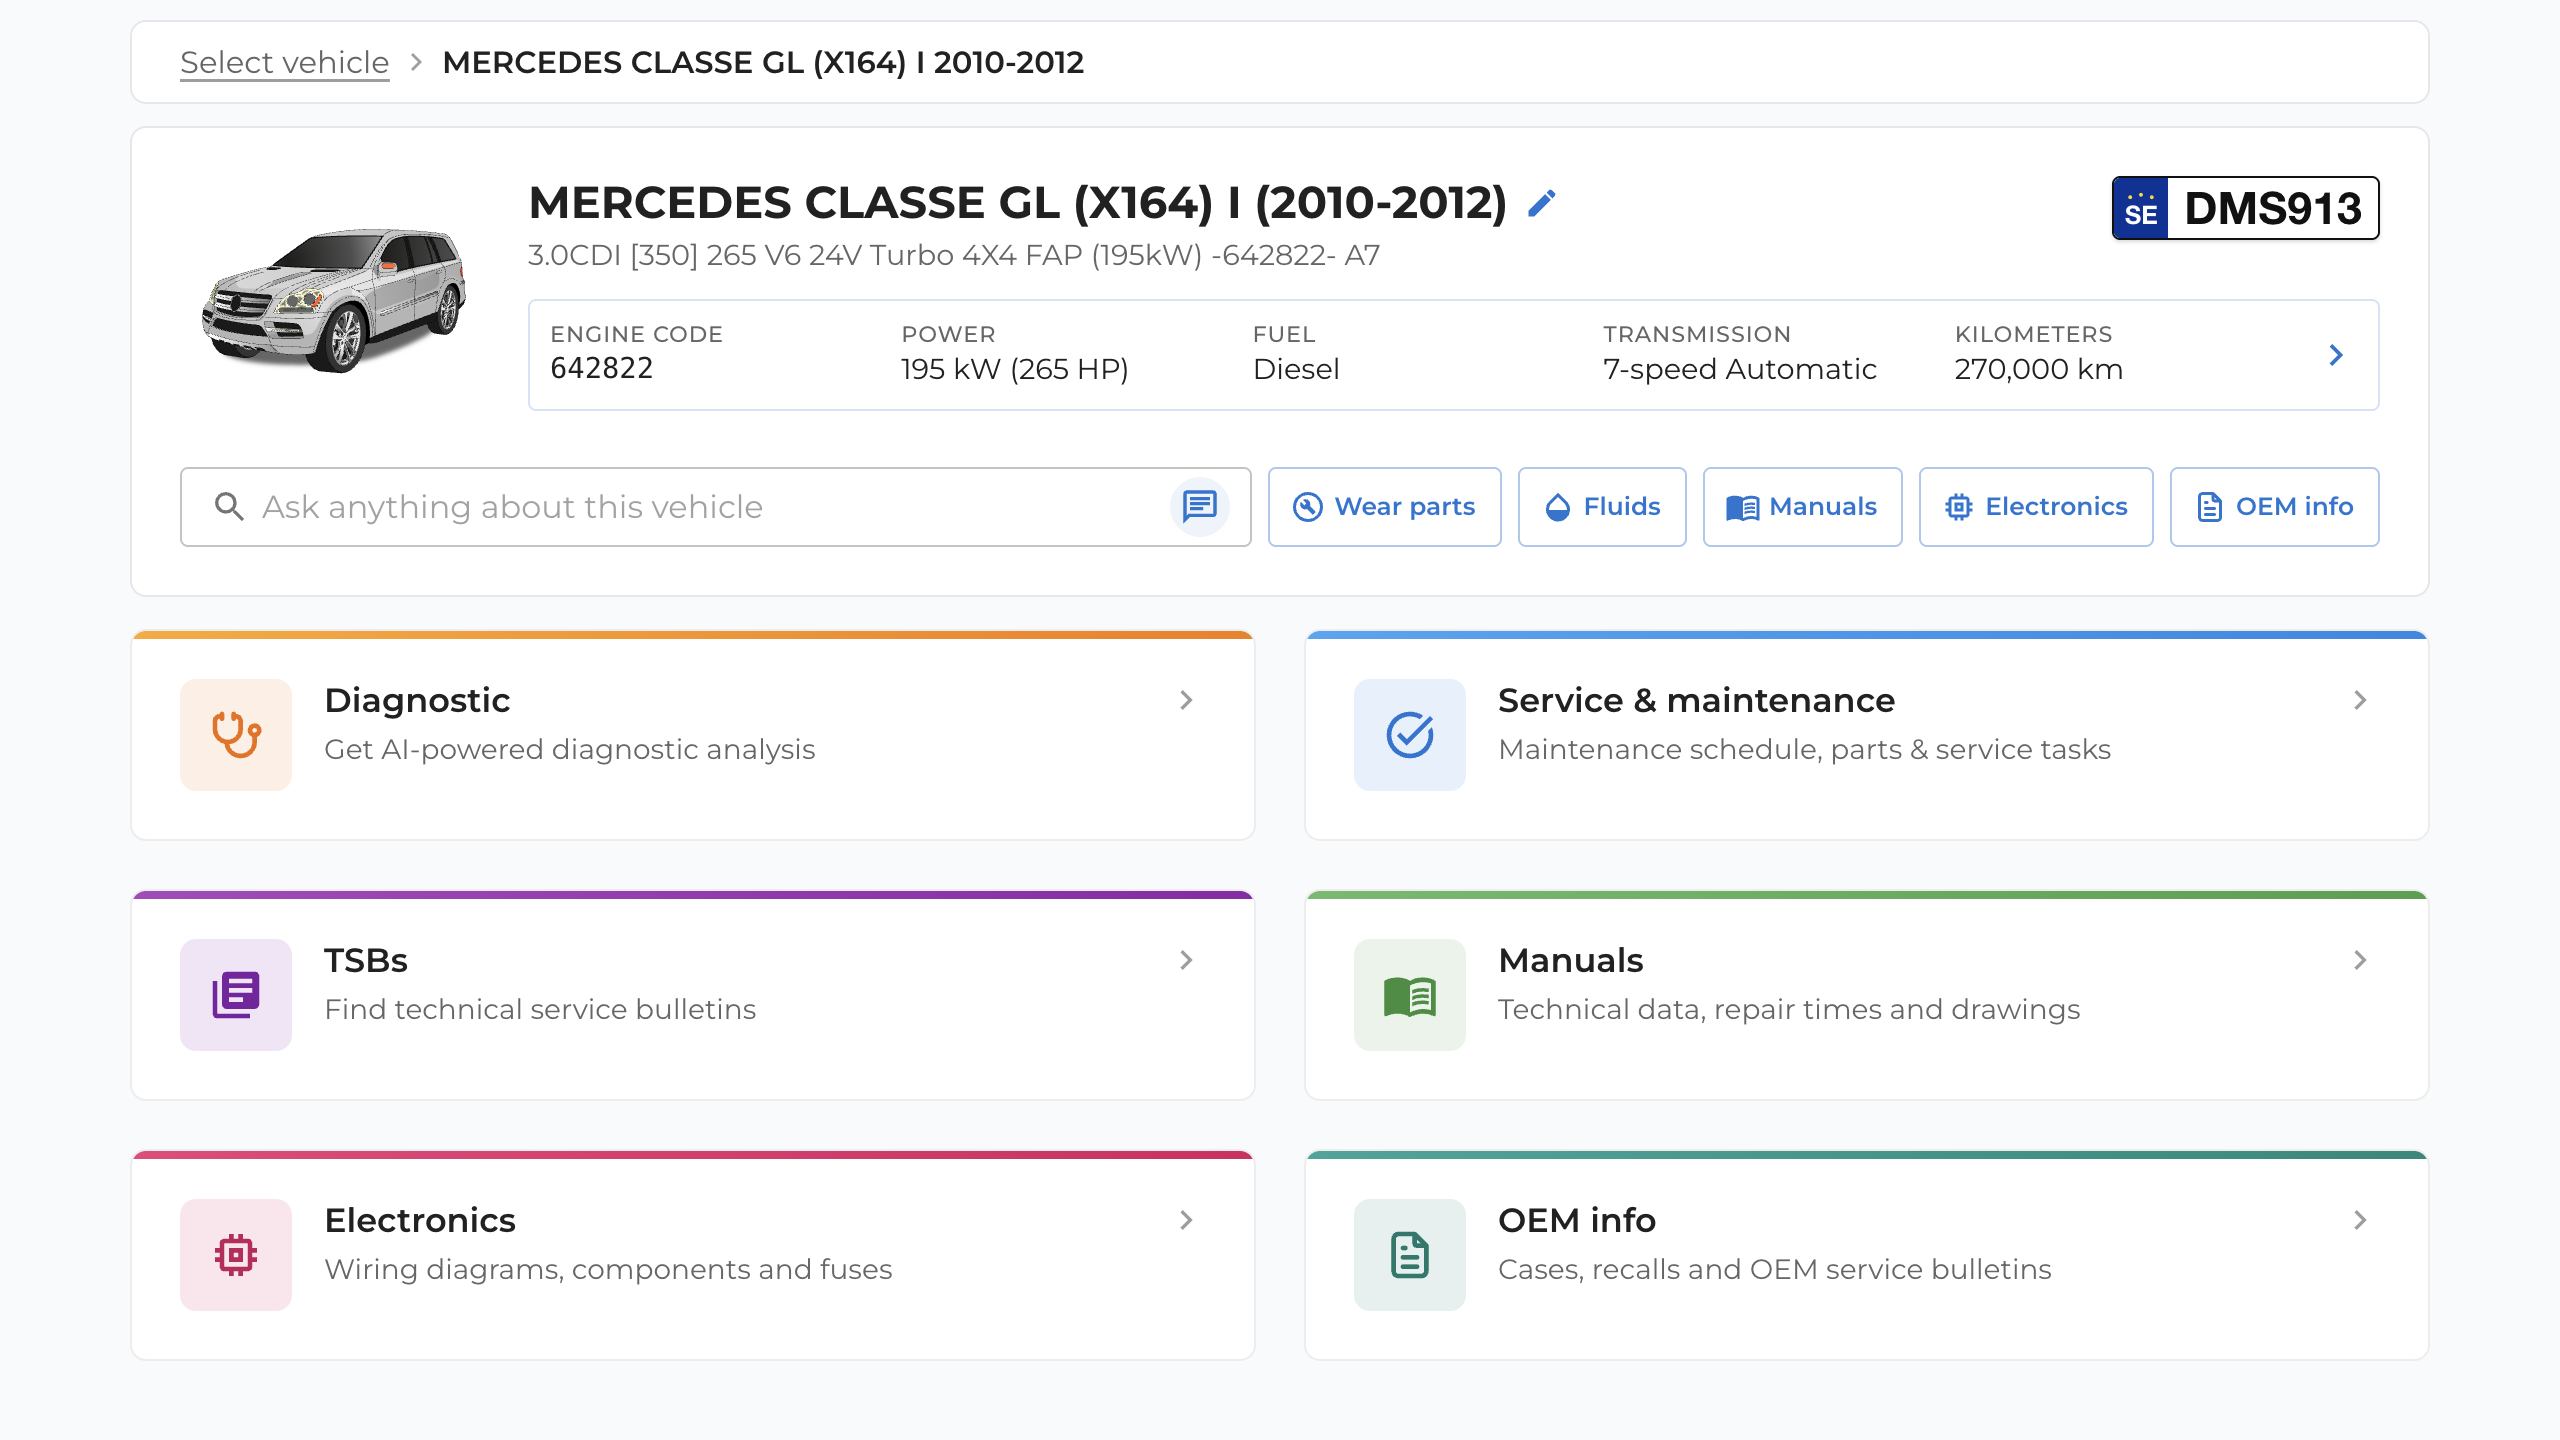
Task: Select the Electronics card title
Action: click(x=420, y=1220)
